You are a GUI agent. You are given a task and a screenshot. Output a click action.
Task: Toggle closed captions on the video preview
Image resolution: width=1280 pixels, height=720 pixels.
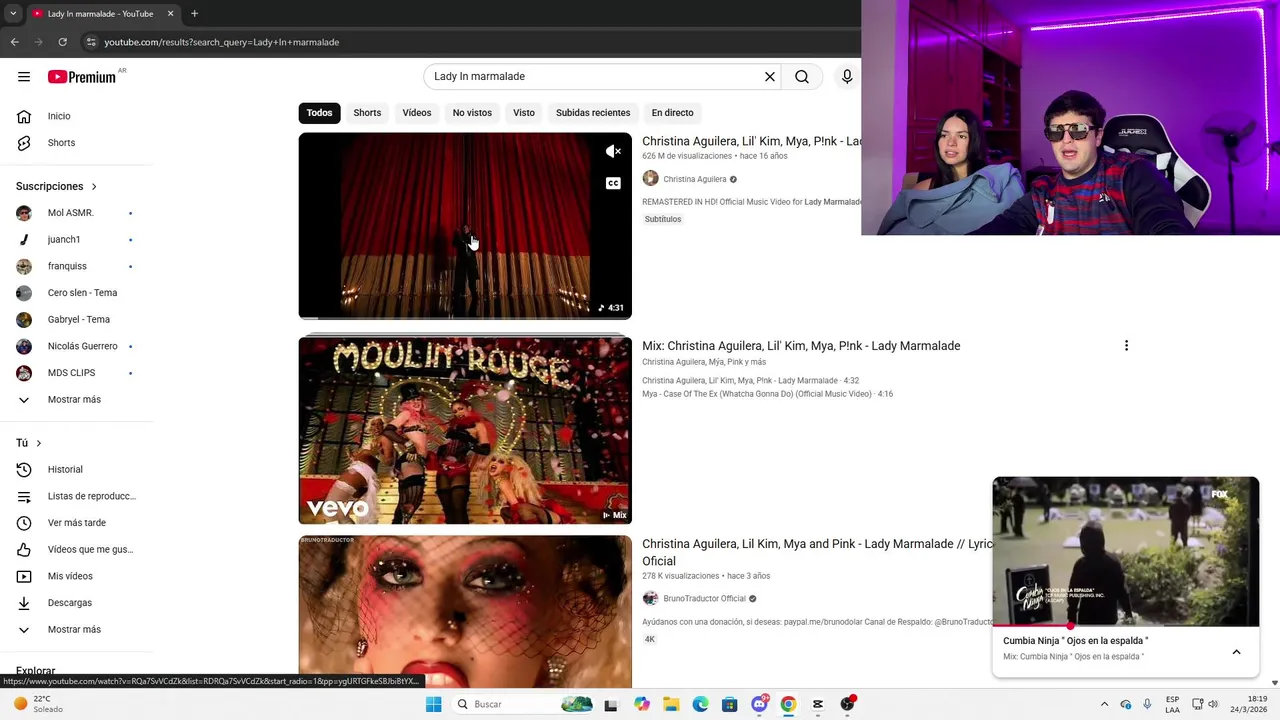613,183
